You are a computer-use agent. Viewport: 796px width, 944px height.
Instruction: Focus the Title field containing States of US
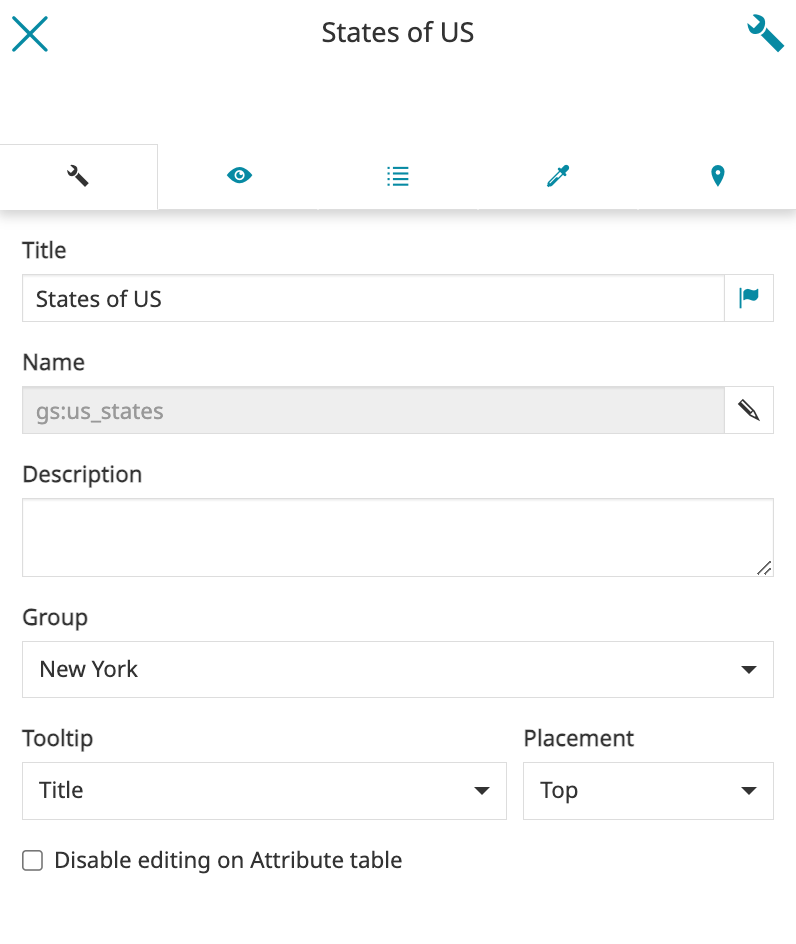[372, 298]
